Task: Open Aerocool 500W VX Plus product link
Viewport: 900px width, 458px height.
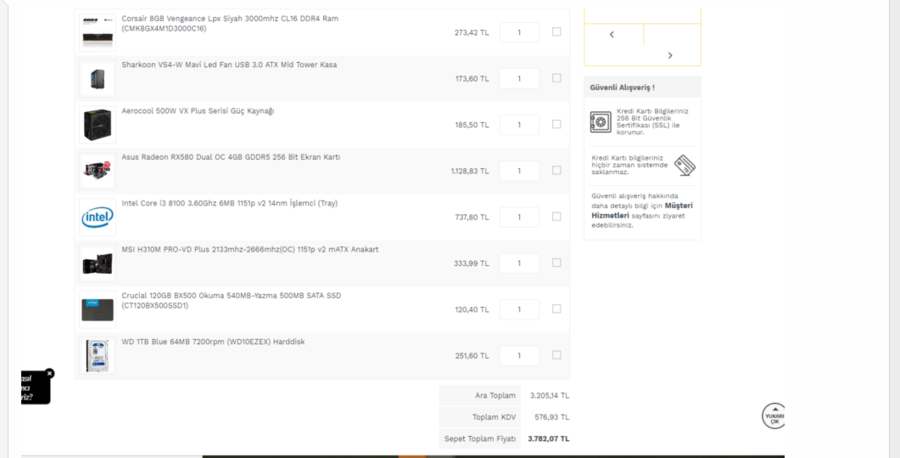Action: point(197,111)
